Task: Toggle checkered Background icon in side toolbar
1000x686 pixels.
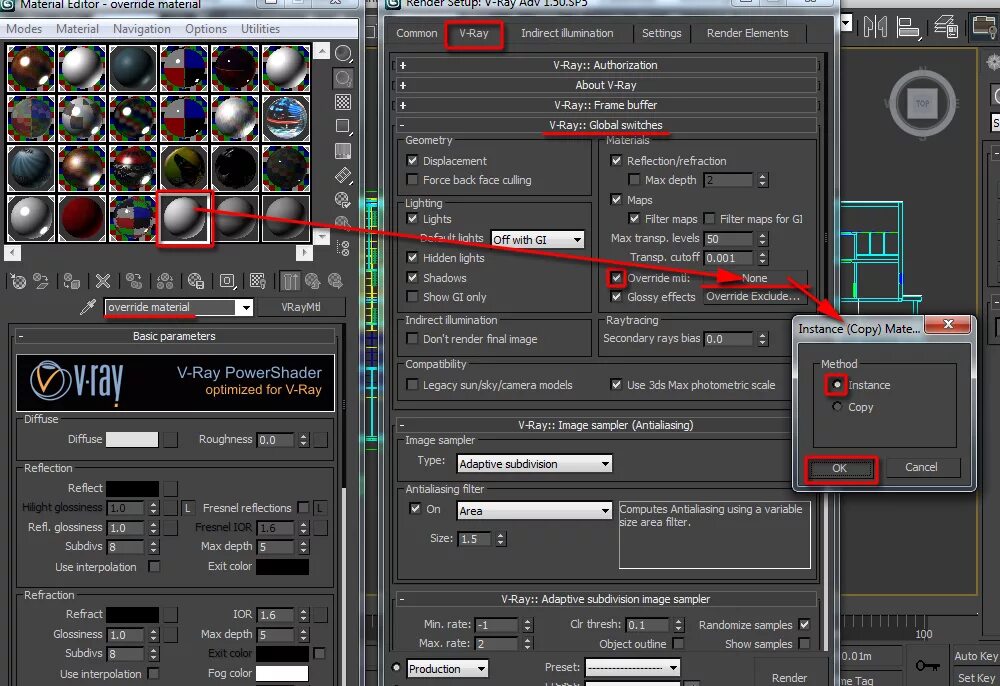Action: (343, 102)
